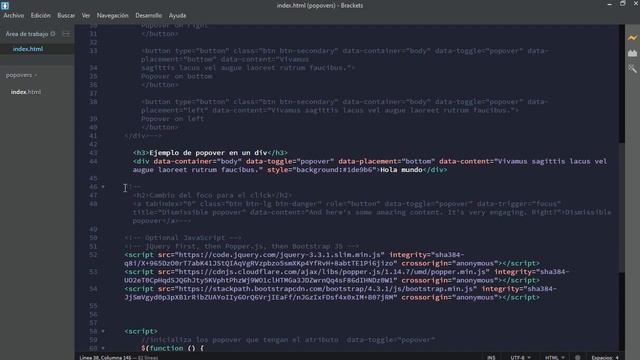Click the 'Área de trabajo' header label
Screen dimensions: 640x360
[27, 34]
